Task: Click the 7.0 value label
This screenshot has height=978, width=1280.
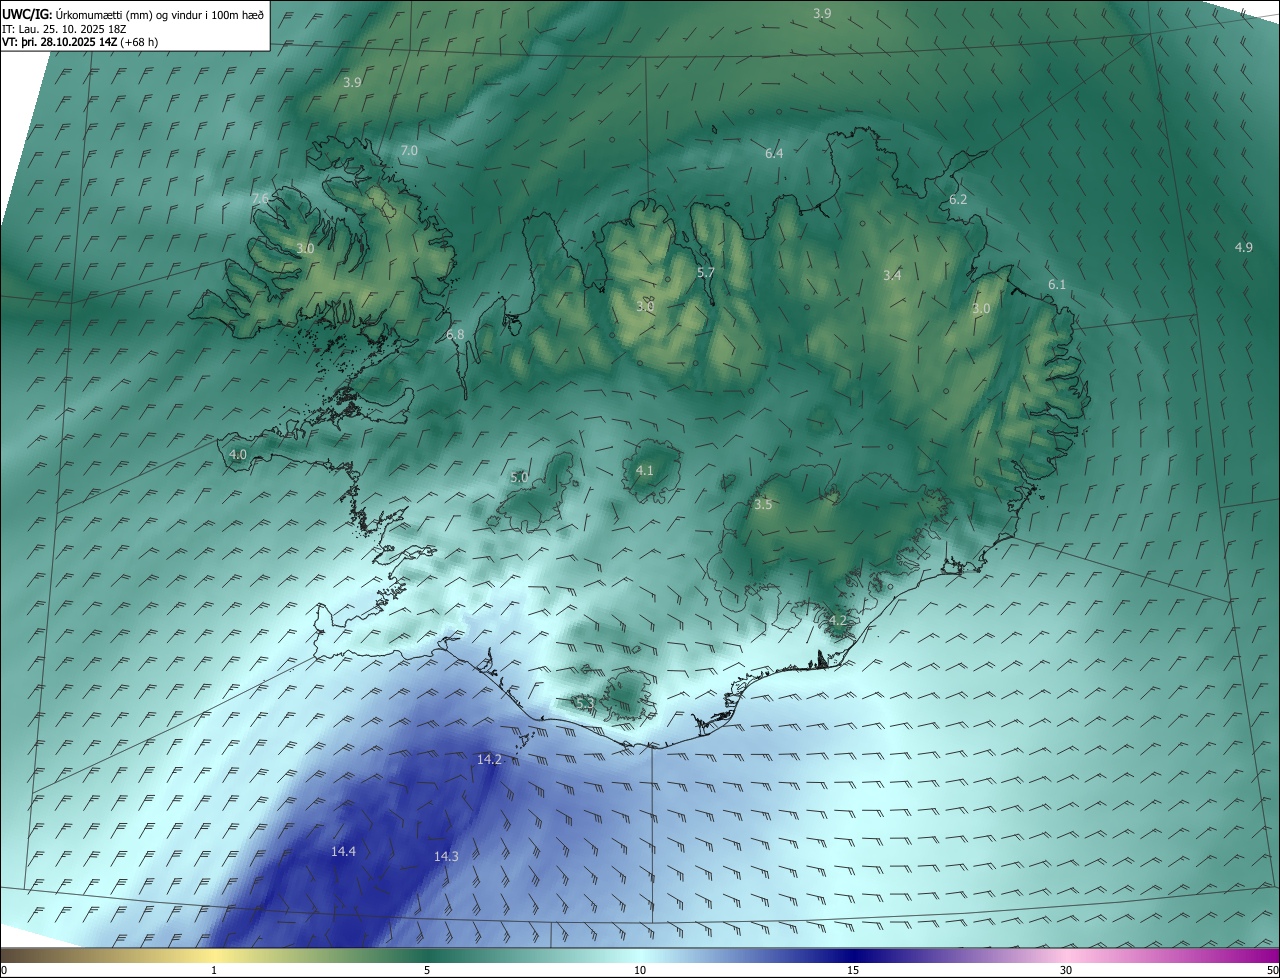Action: tap(409, 151)
